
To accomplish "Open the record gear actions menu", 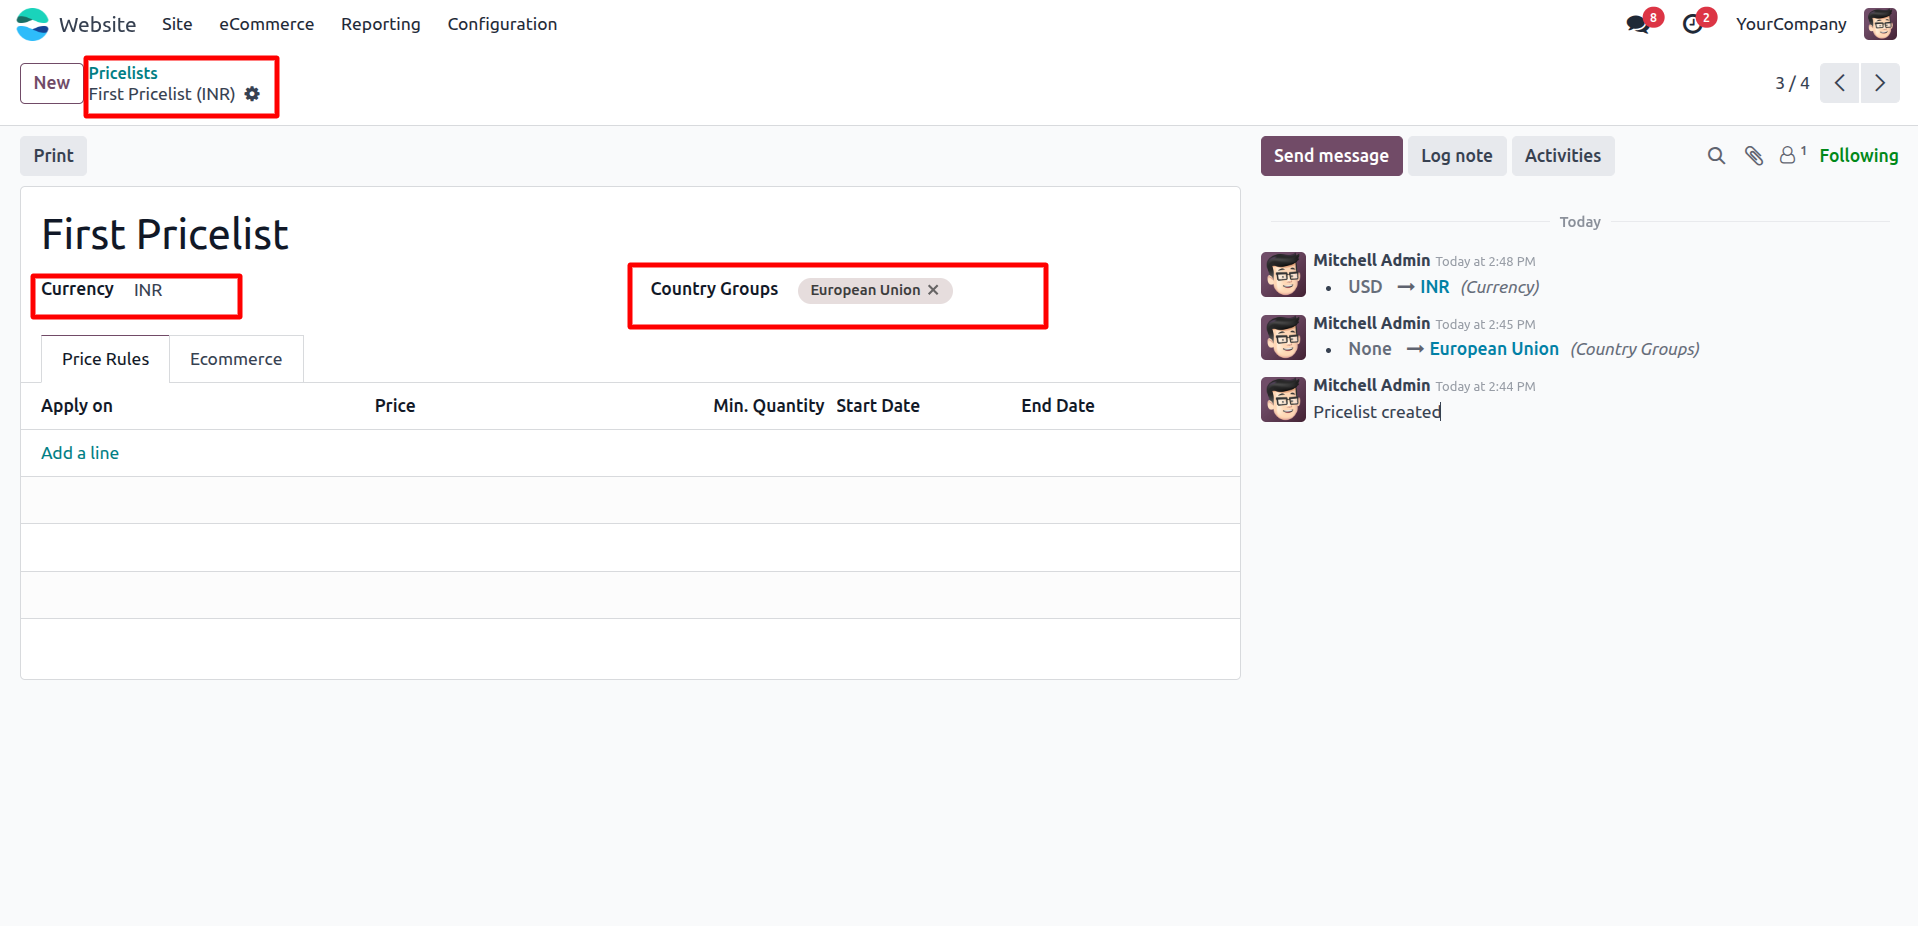I will coord(252,94).
